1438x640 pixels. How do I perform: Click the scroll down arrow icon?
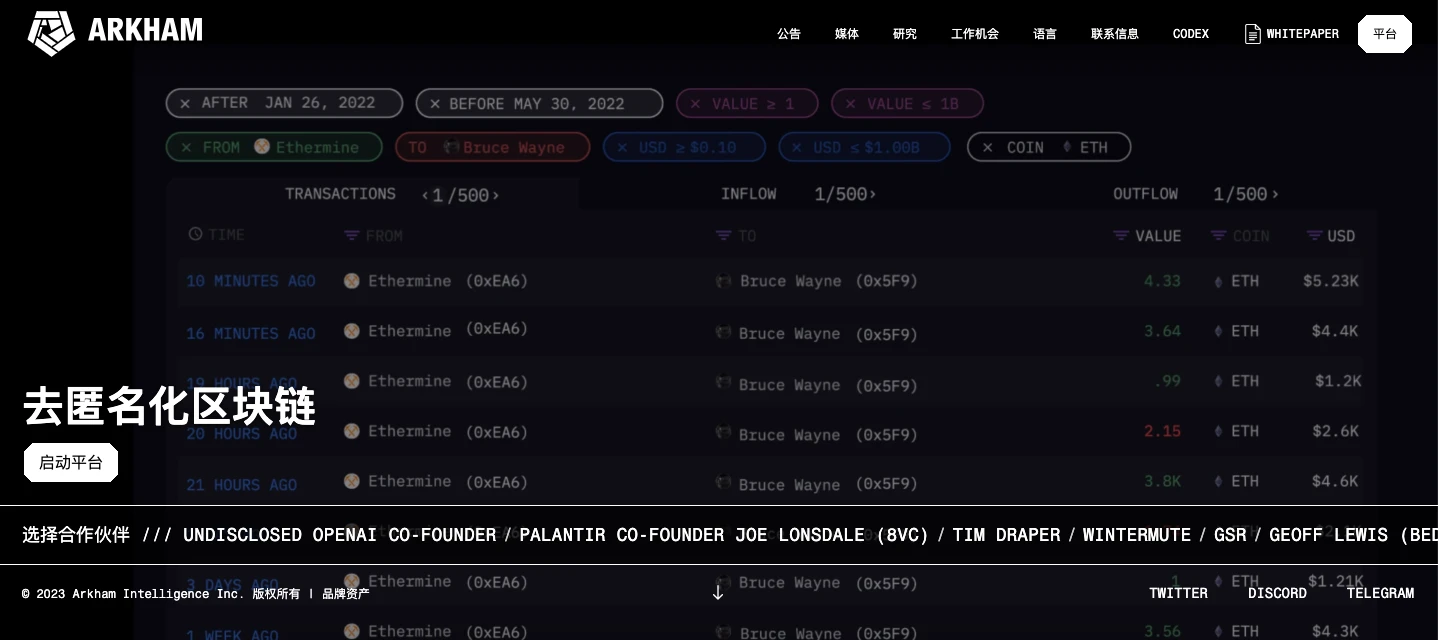point(717,592)
